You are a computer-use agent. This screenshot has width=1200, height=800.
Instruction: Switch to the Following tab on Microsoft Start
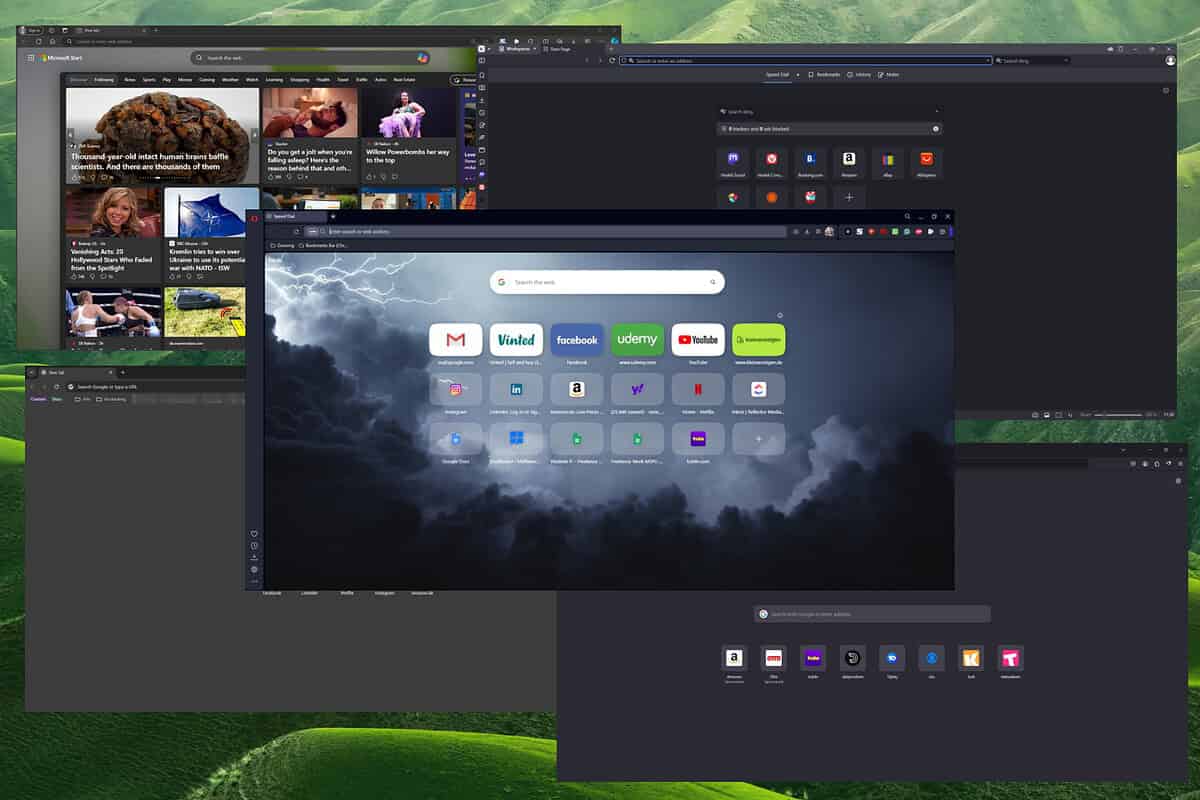(103, 79)
